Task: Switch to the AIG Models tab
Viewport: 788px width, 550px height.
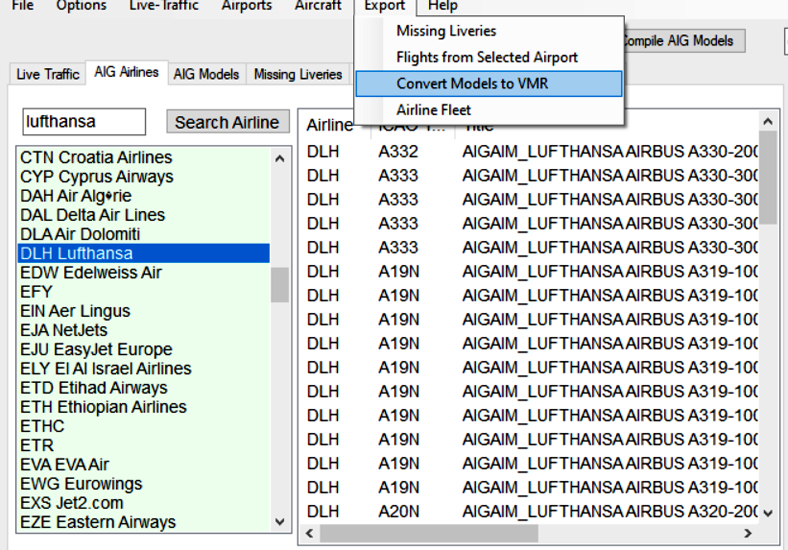Action: (206, 74)
